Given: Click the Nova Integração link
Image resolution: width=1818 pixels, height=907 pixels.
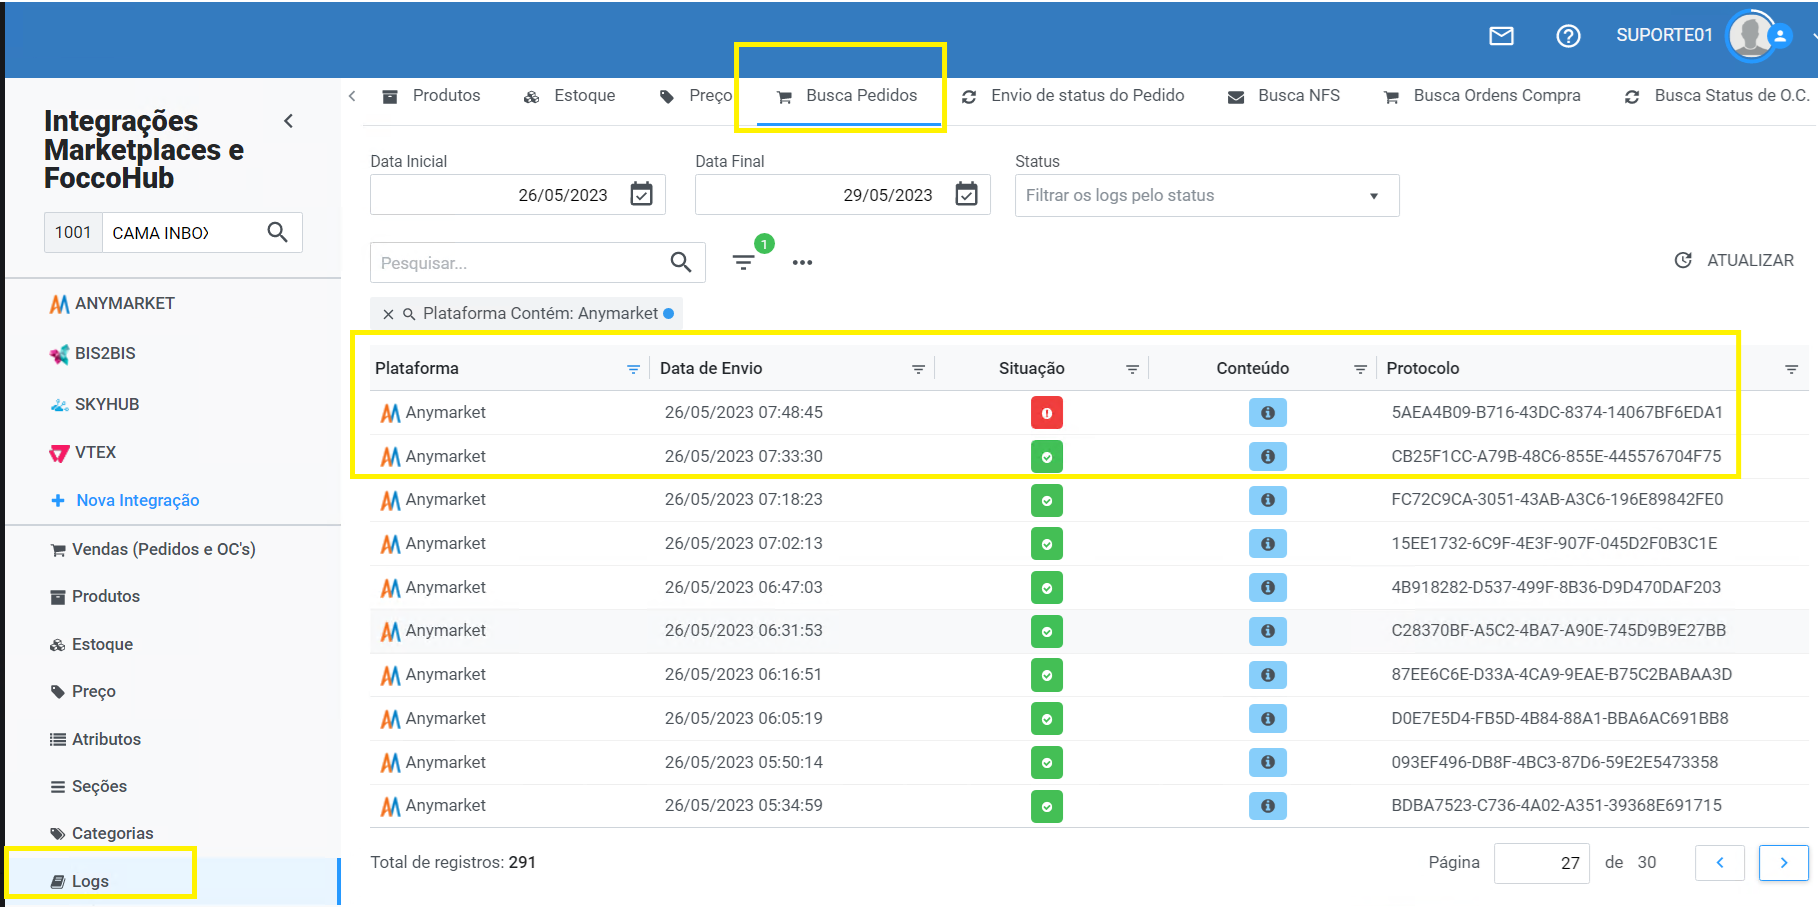Looking at the screenshot, I should click(125, 500).
